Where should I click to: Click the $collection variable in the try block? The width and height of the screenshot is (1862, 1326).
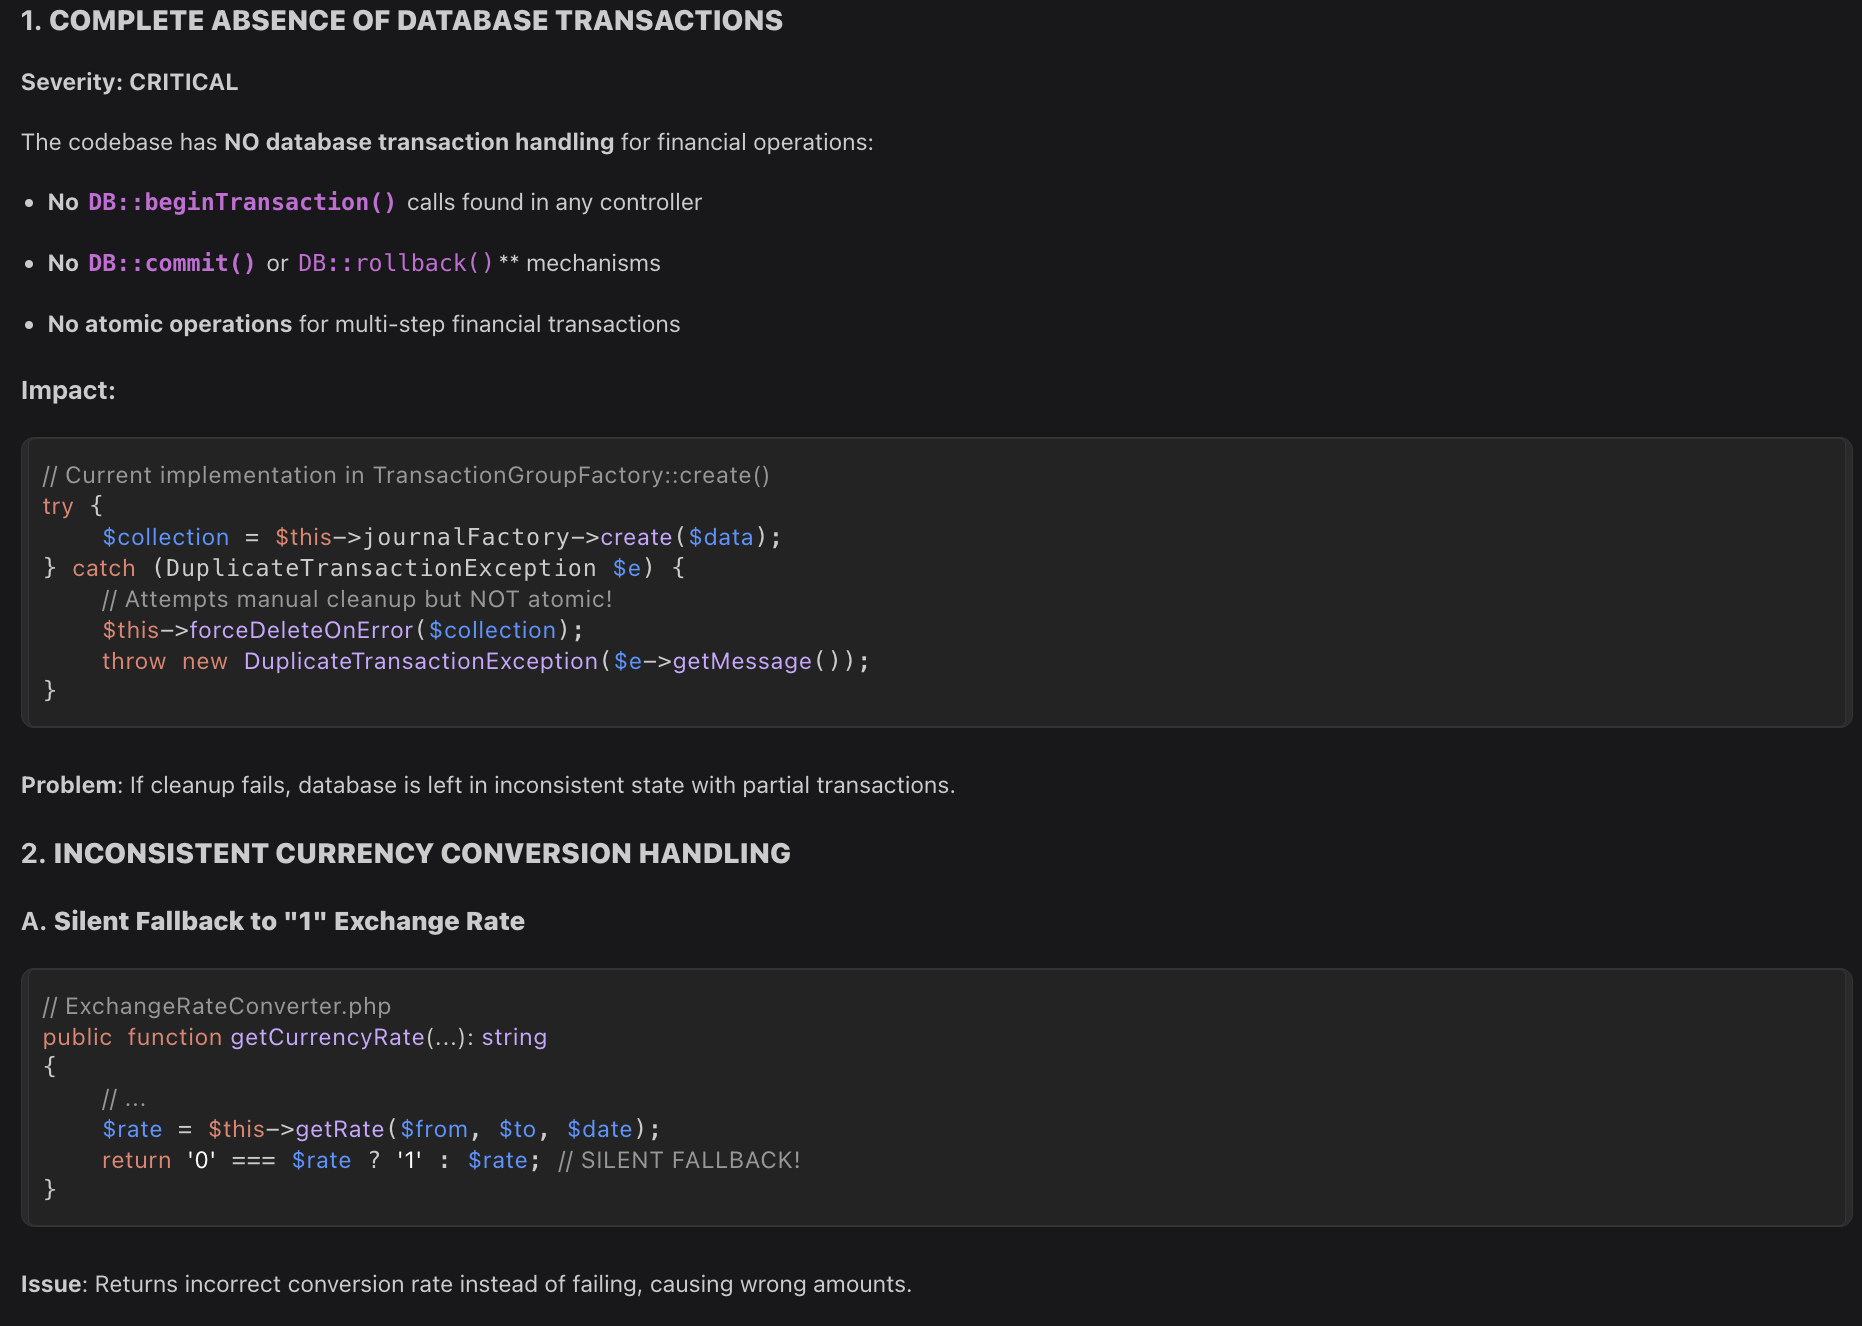click(x=165, y=537)
